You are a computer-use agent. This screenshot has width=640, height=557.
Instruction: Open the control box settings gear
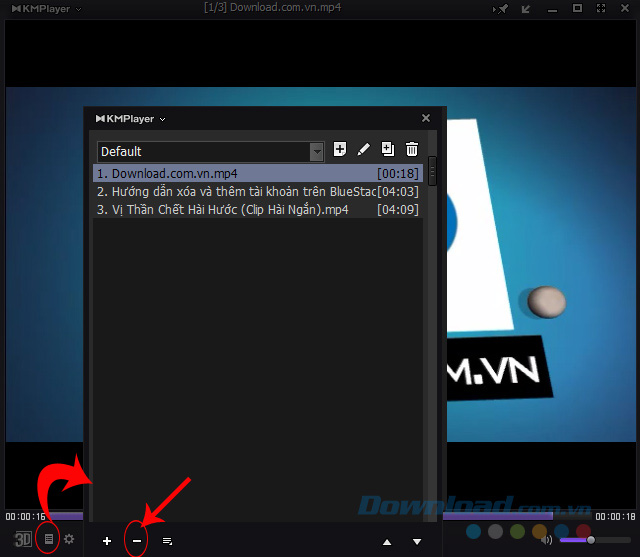[x=69, y=539]
